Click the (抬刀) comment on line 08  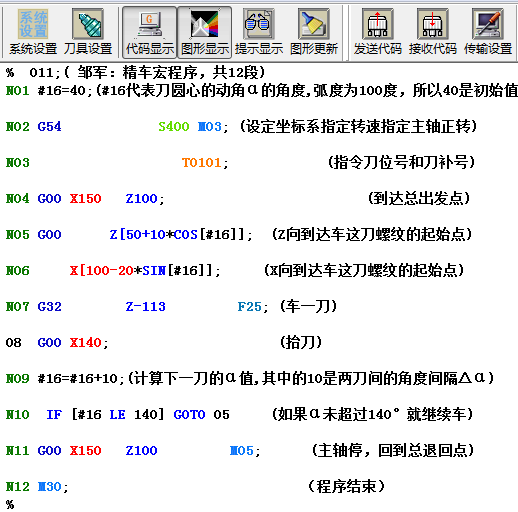point(301,343)
